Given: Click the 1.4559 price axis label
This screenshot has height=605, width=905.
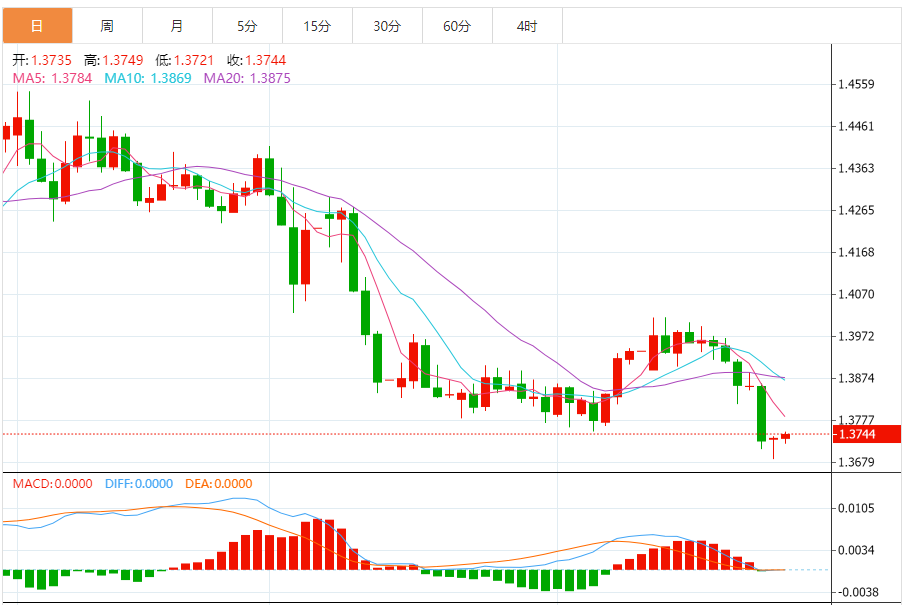Looking at the screenshot, I should pos(857,84).
